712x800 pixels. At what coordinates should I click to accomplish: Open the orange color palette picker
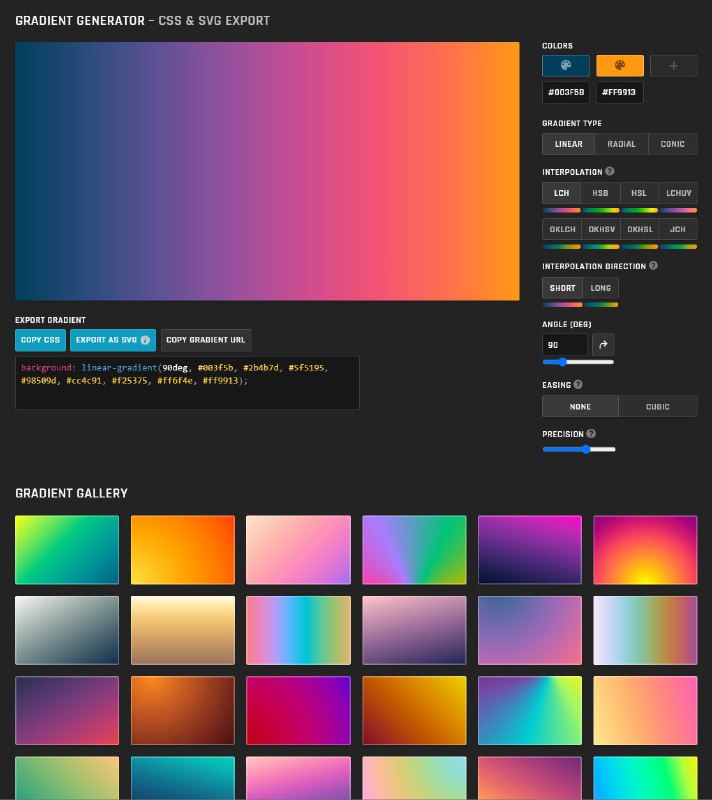pos(620,66)
